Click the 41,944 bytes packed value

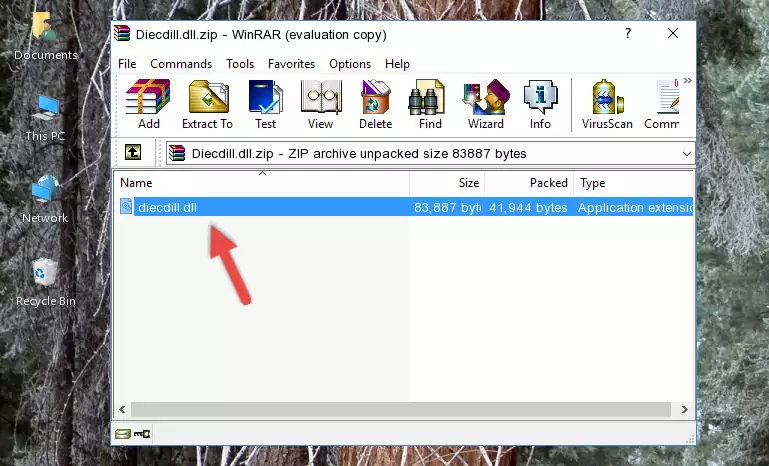[x=528, y=207]
